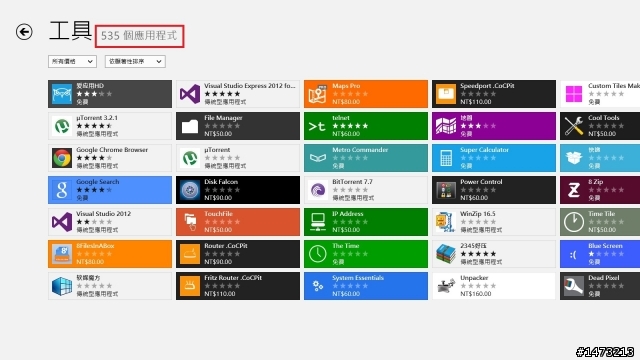The height and width of the screenshot is (360, 640).
Task: Open the Google Search app icon
Action: tap(62, 190)
